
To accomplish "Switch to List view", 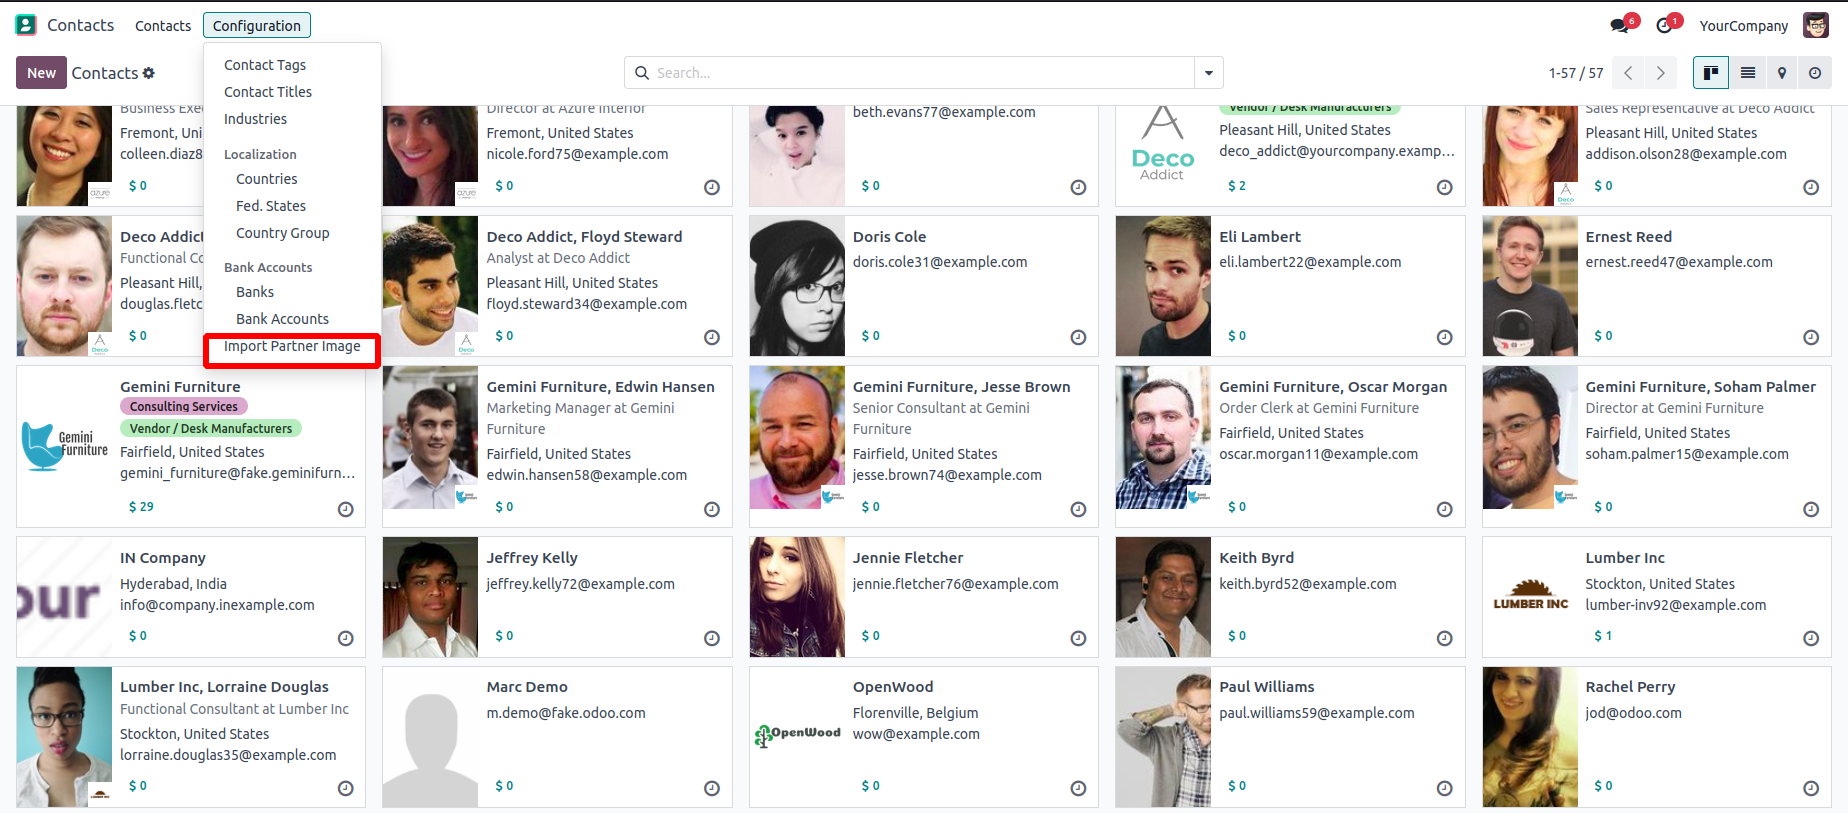I will coord(1748,73).
